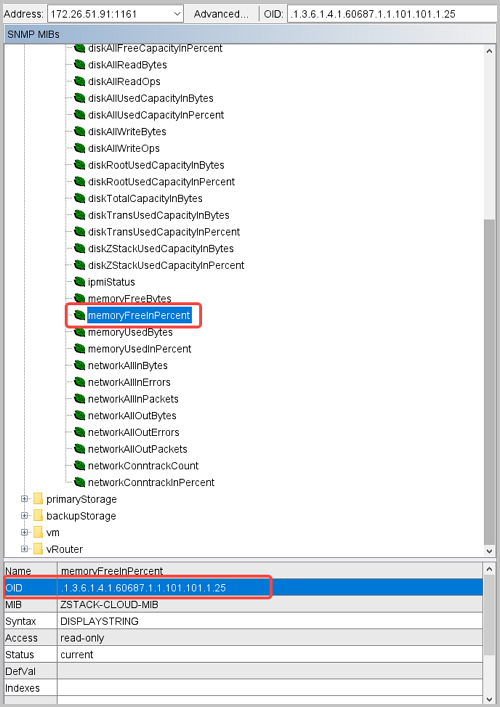The width and height of the screenshot is (500, 707).
Task: Click the folder icon for vRouter
Action: click(x=38, y=549)
